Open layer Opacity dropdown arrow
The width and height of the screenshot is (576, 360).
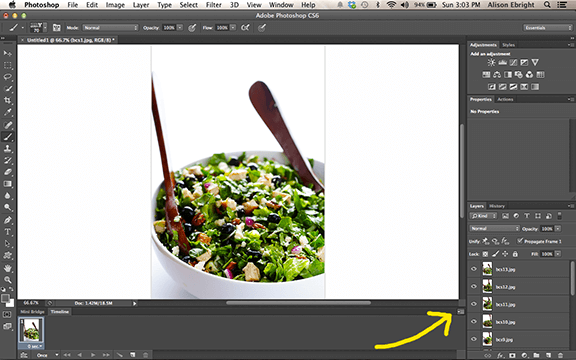point(558,228)
